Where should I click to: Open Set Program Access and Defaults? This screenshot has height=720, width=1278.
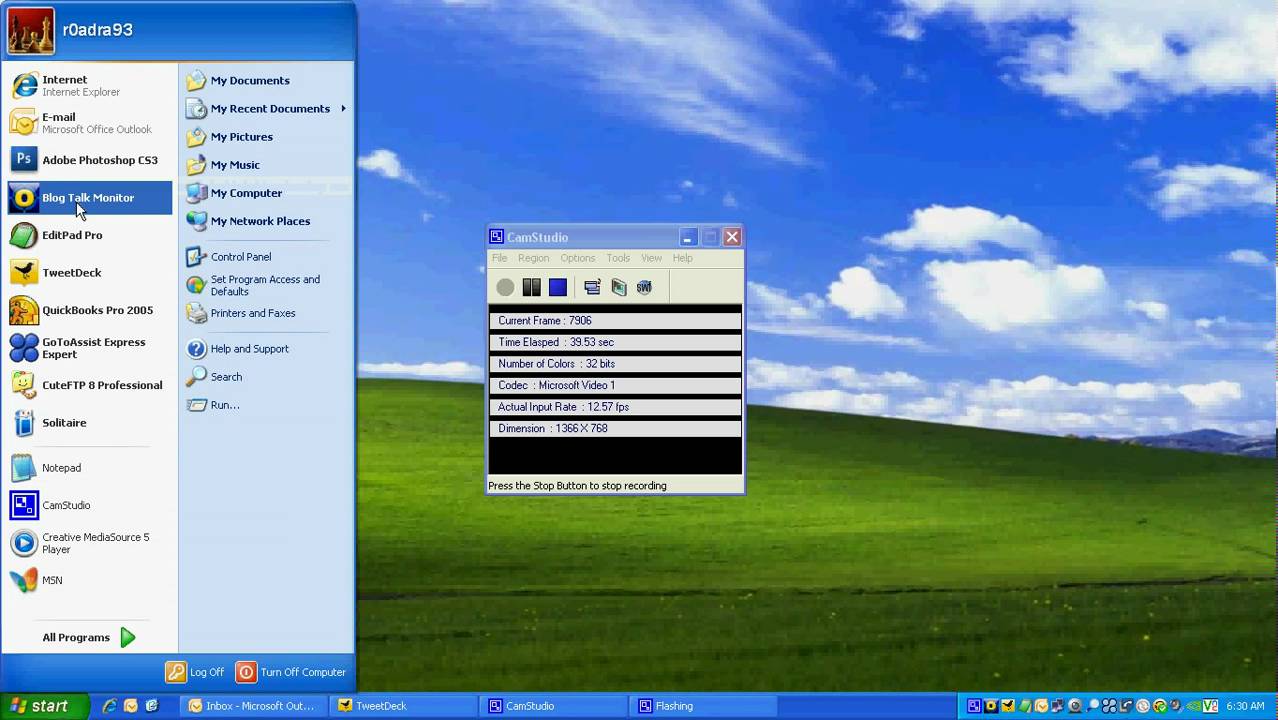click(x=266, y=285)
